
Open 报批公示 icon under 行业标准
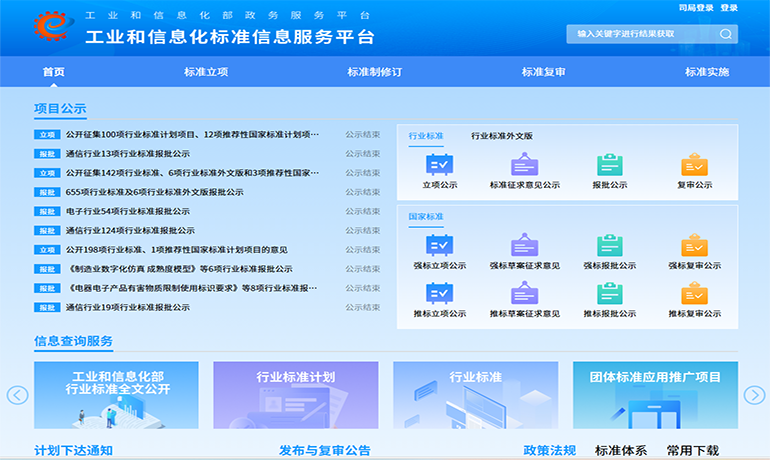click(x=609, y=165)
